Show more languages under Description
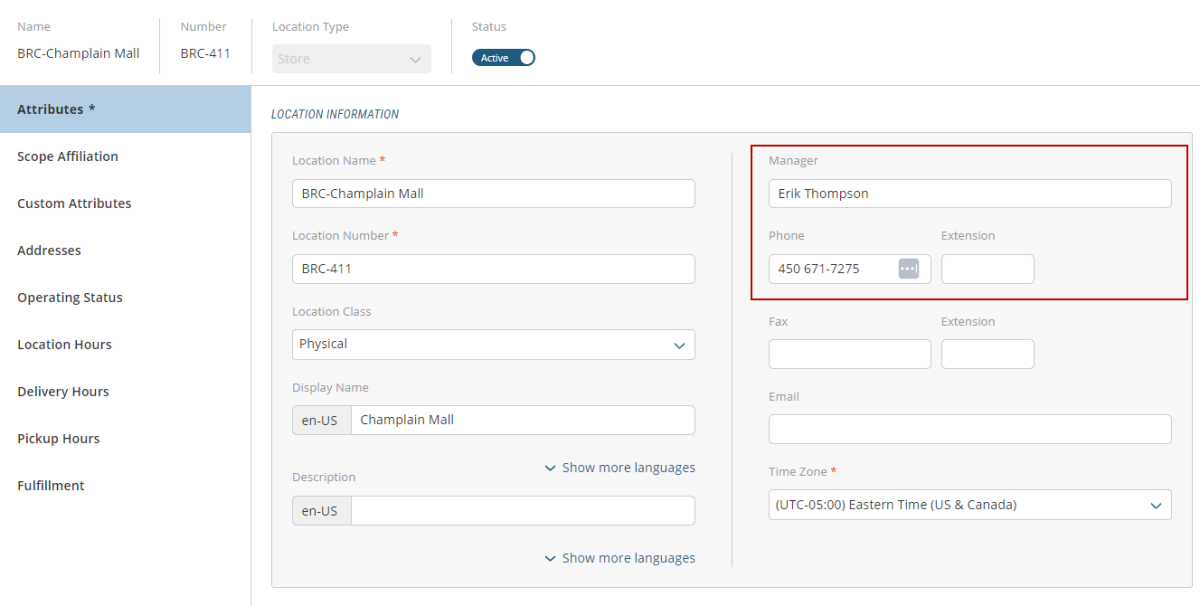1200x606 pixels. 620,558
